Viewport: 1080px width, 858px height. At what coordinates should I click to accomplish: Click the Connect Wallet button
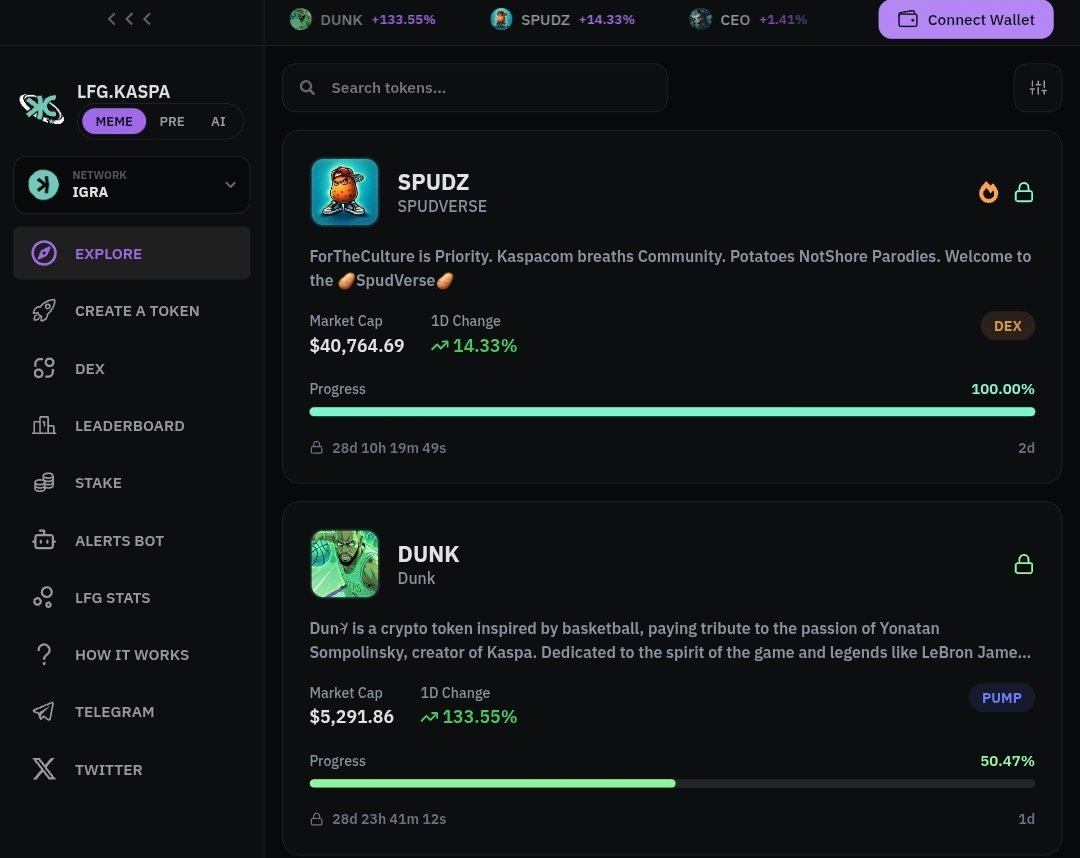point(966,19)
